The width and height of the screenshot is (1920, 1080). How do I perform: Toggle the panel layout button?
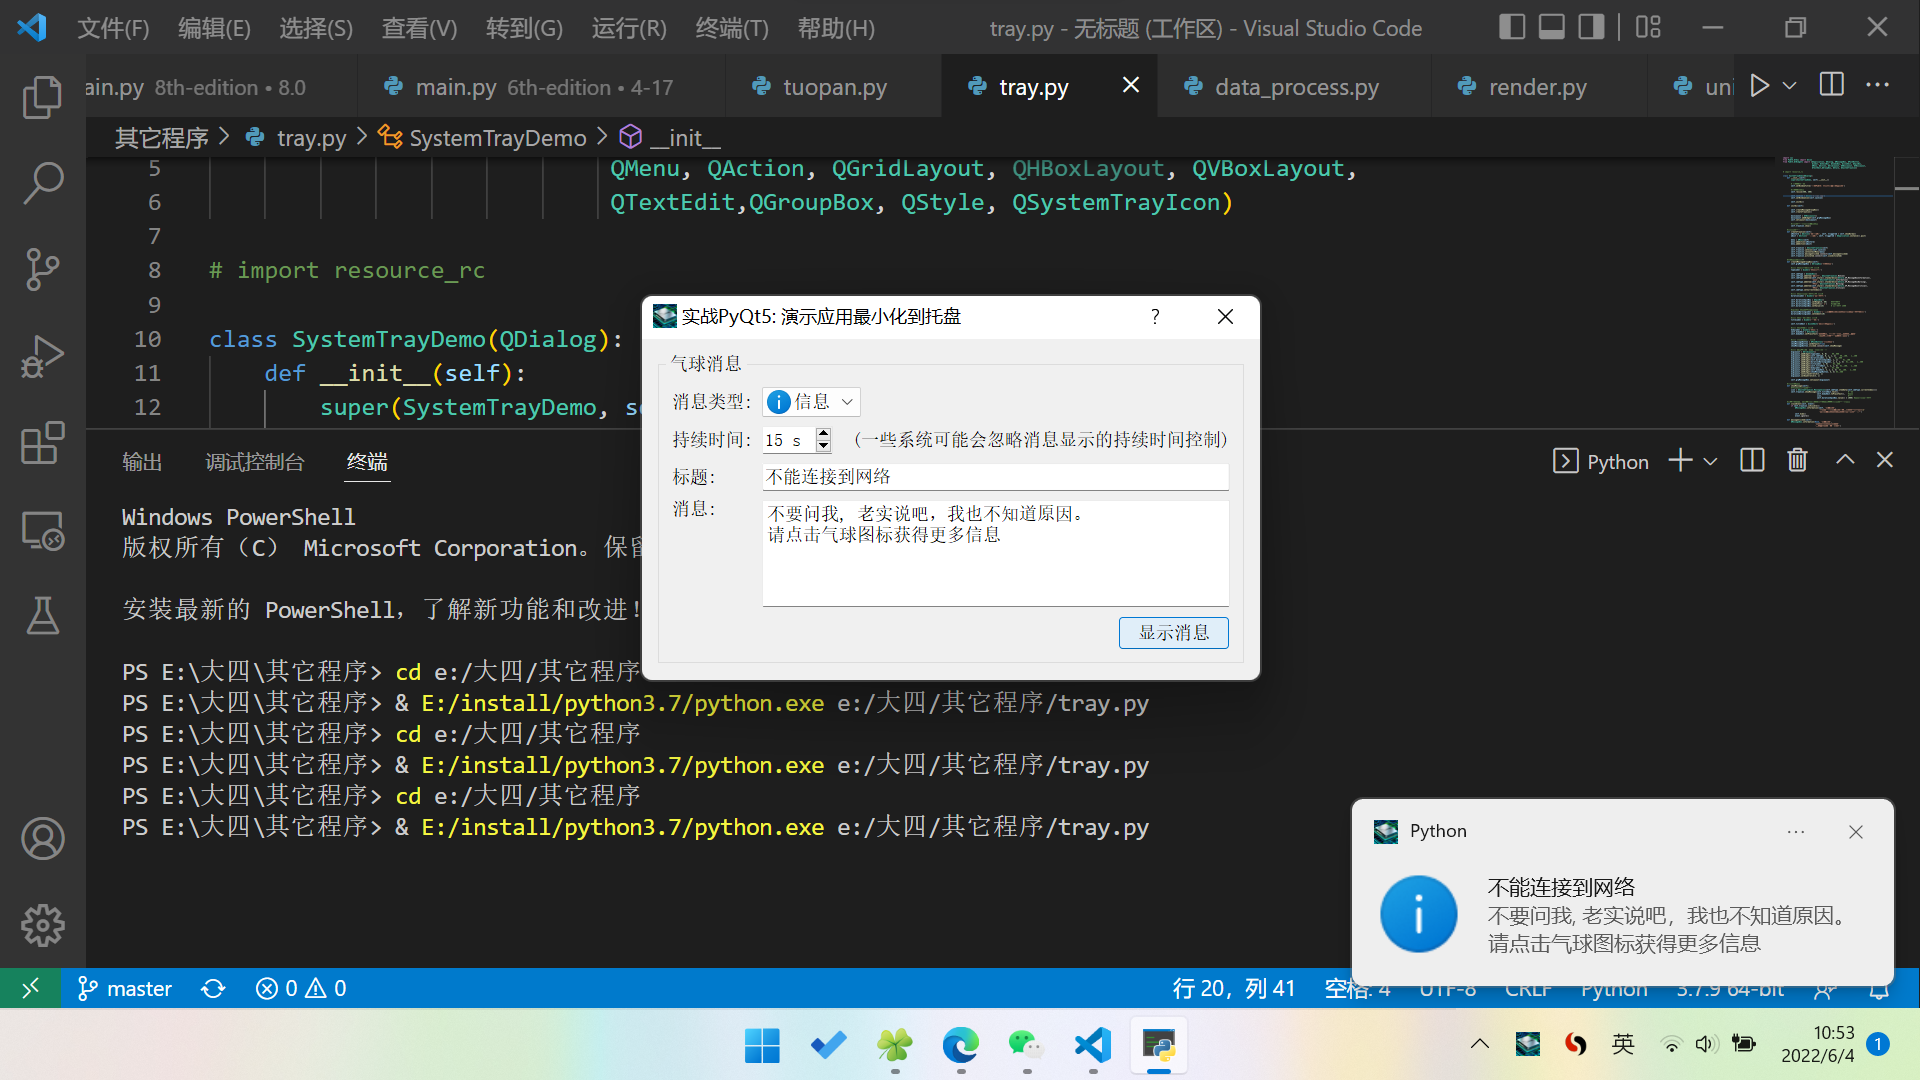point(1551,27)
